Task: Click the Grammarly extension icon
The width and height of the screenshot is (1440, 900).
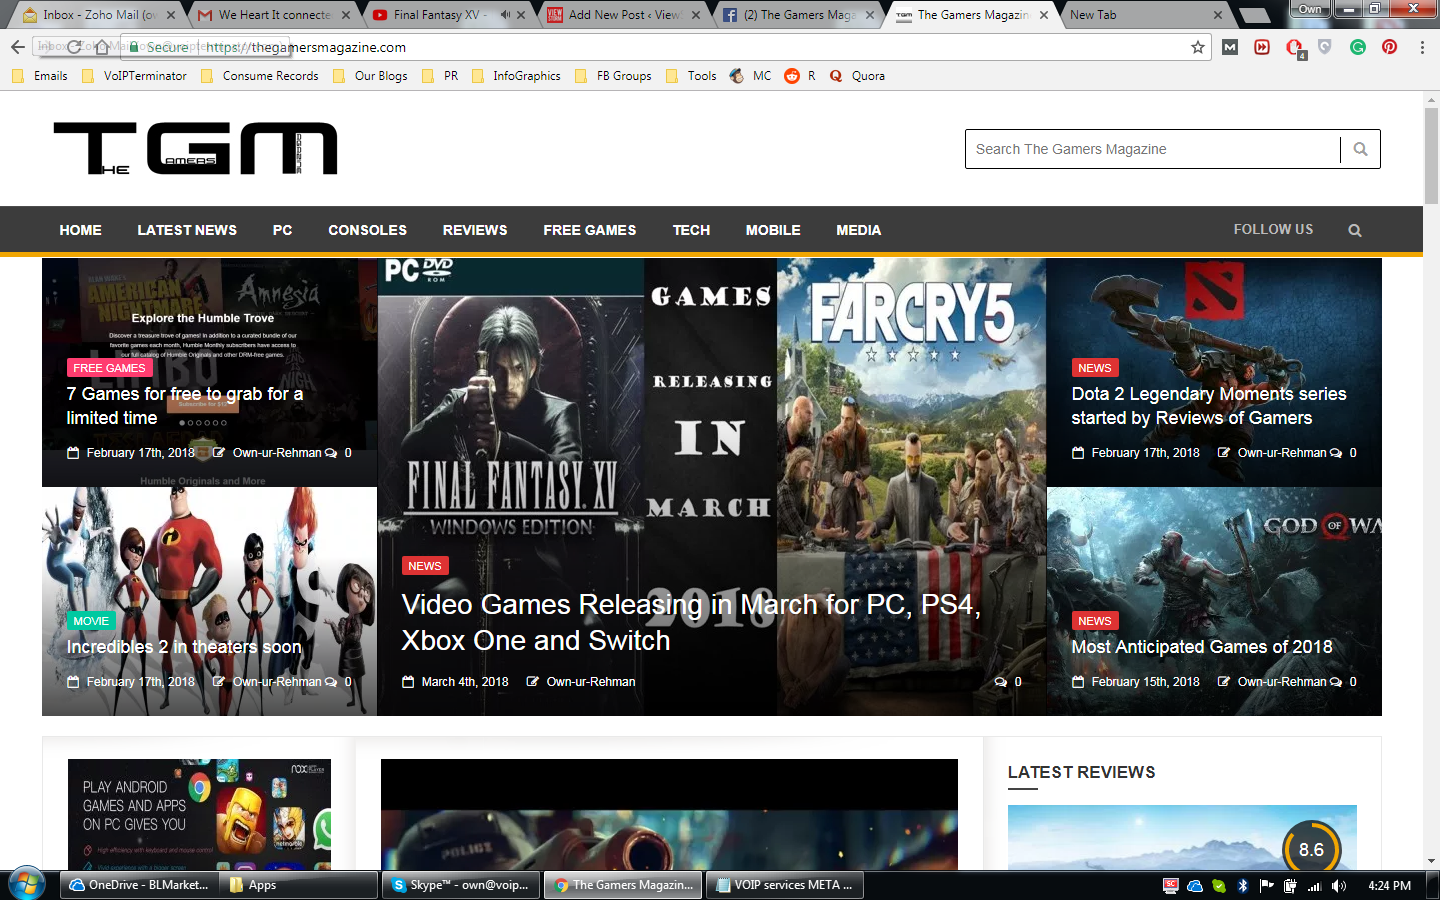Action: tap(1357, 47)
